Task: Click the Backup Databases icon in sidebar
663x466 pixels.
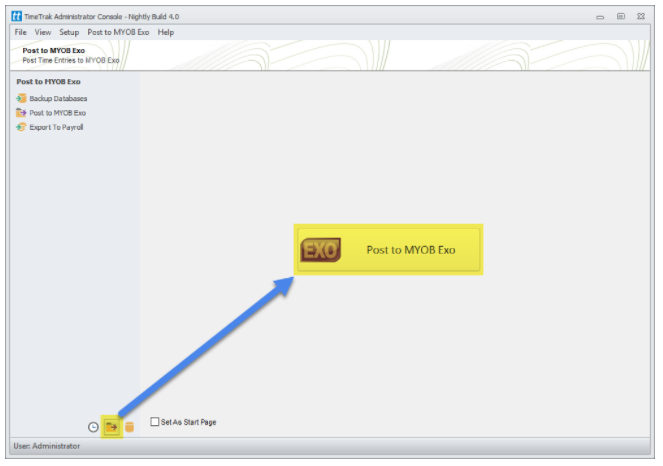Action: coord(21,99)
